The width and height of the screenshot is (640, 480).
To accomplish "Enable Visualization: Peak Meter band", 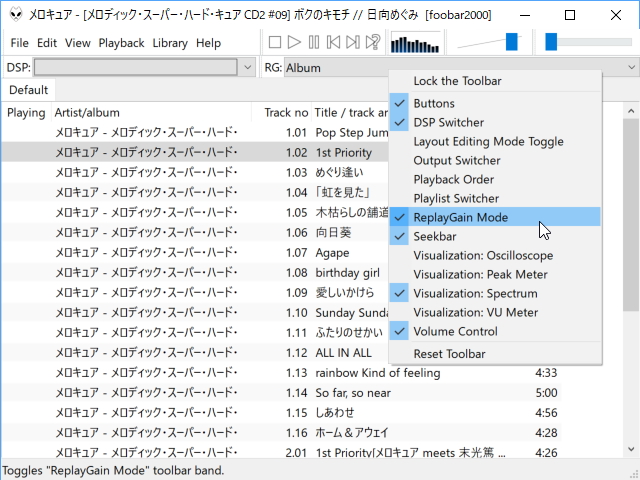I will pyautogui.click(x=495, y=274).
